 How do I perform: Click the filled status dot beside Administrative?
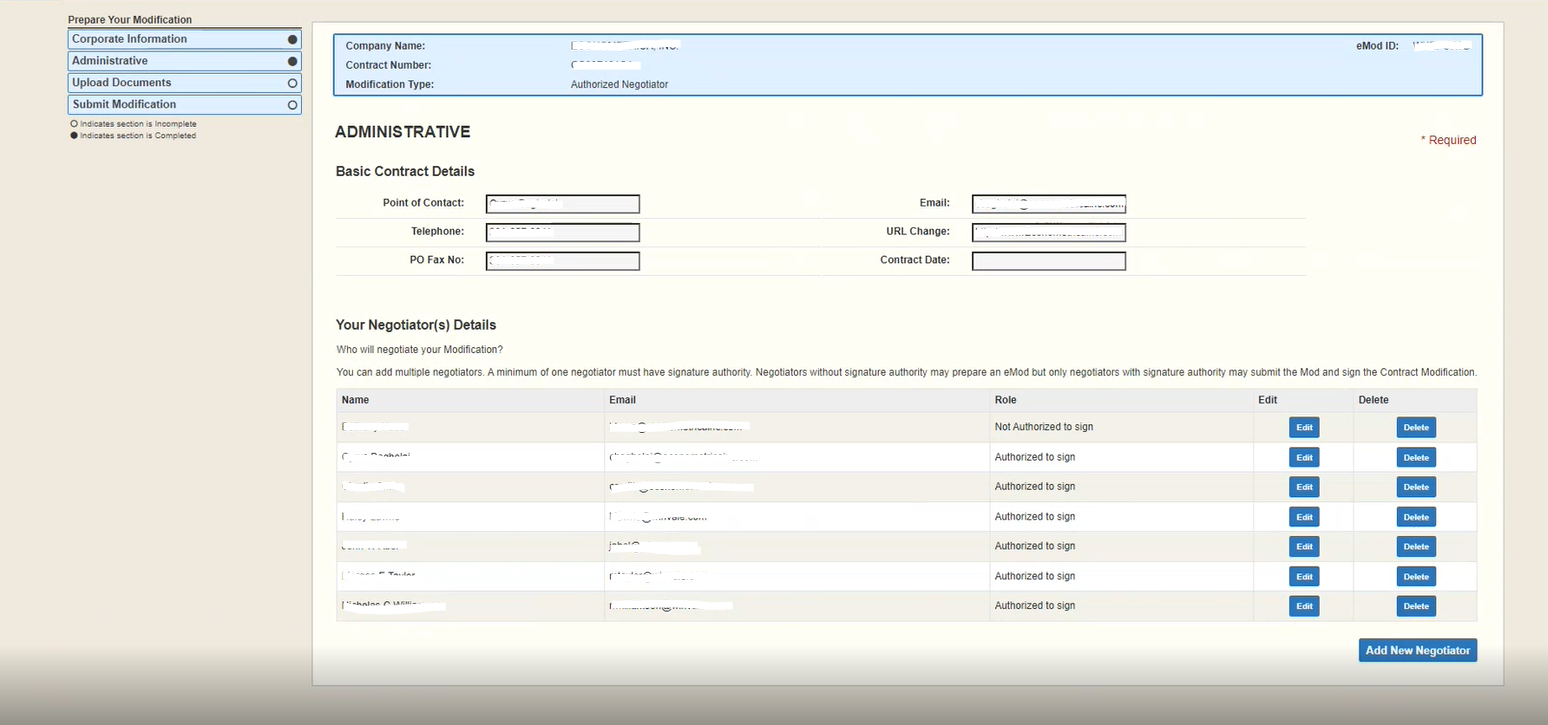(x=293, y=61)
